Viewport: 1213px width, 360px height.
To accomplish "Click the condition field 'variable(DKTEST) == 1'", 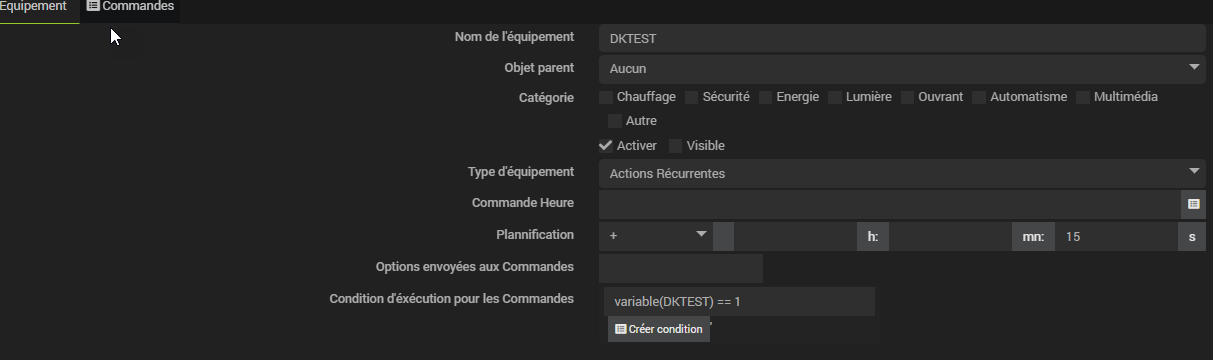I will click(740, 301).
